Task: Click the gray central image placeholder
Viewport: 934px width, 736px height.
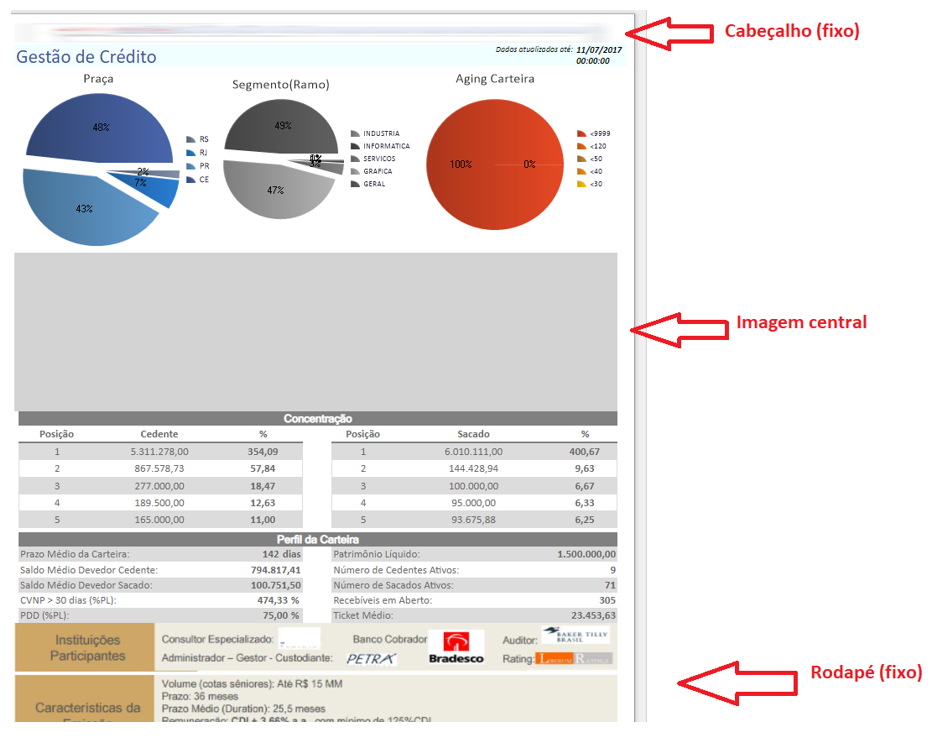Action: 315,332
